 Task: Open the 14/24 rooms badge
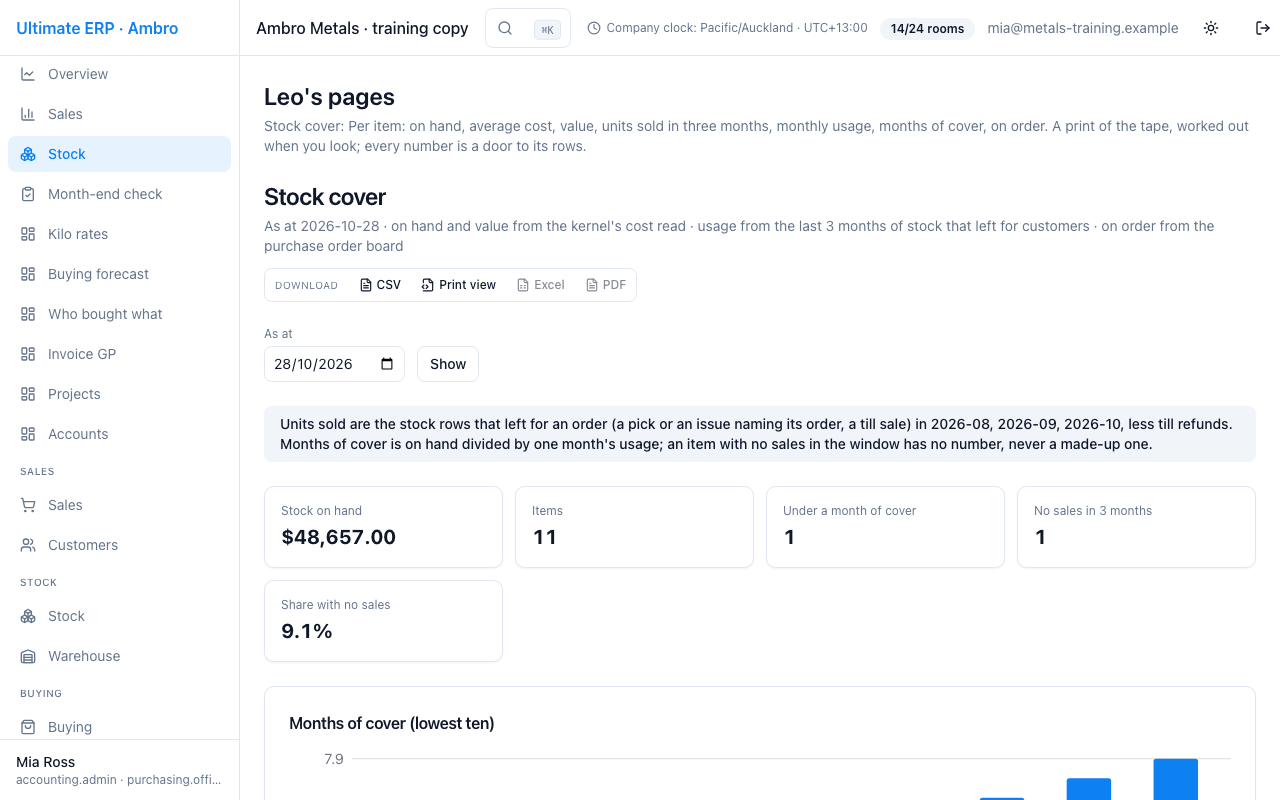click(x=927, y=29)
